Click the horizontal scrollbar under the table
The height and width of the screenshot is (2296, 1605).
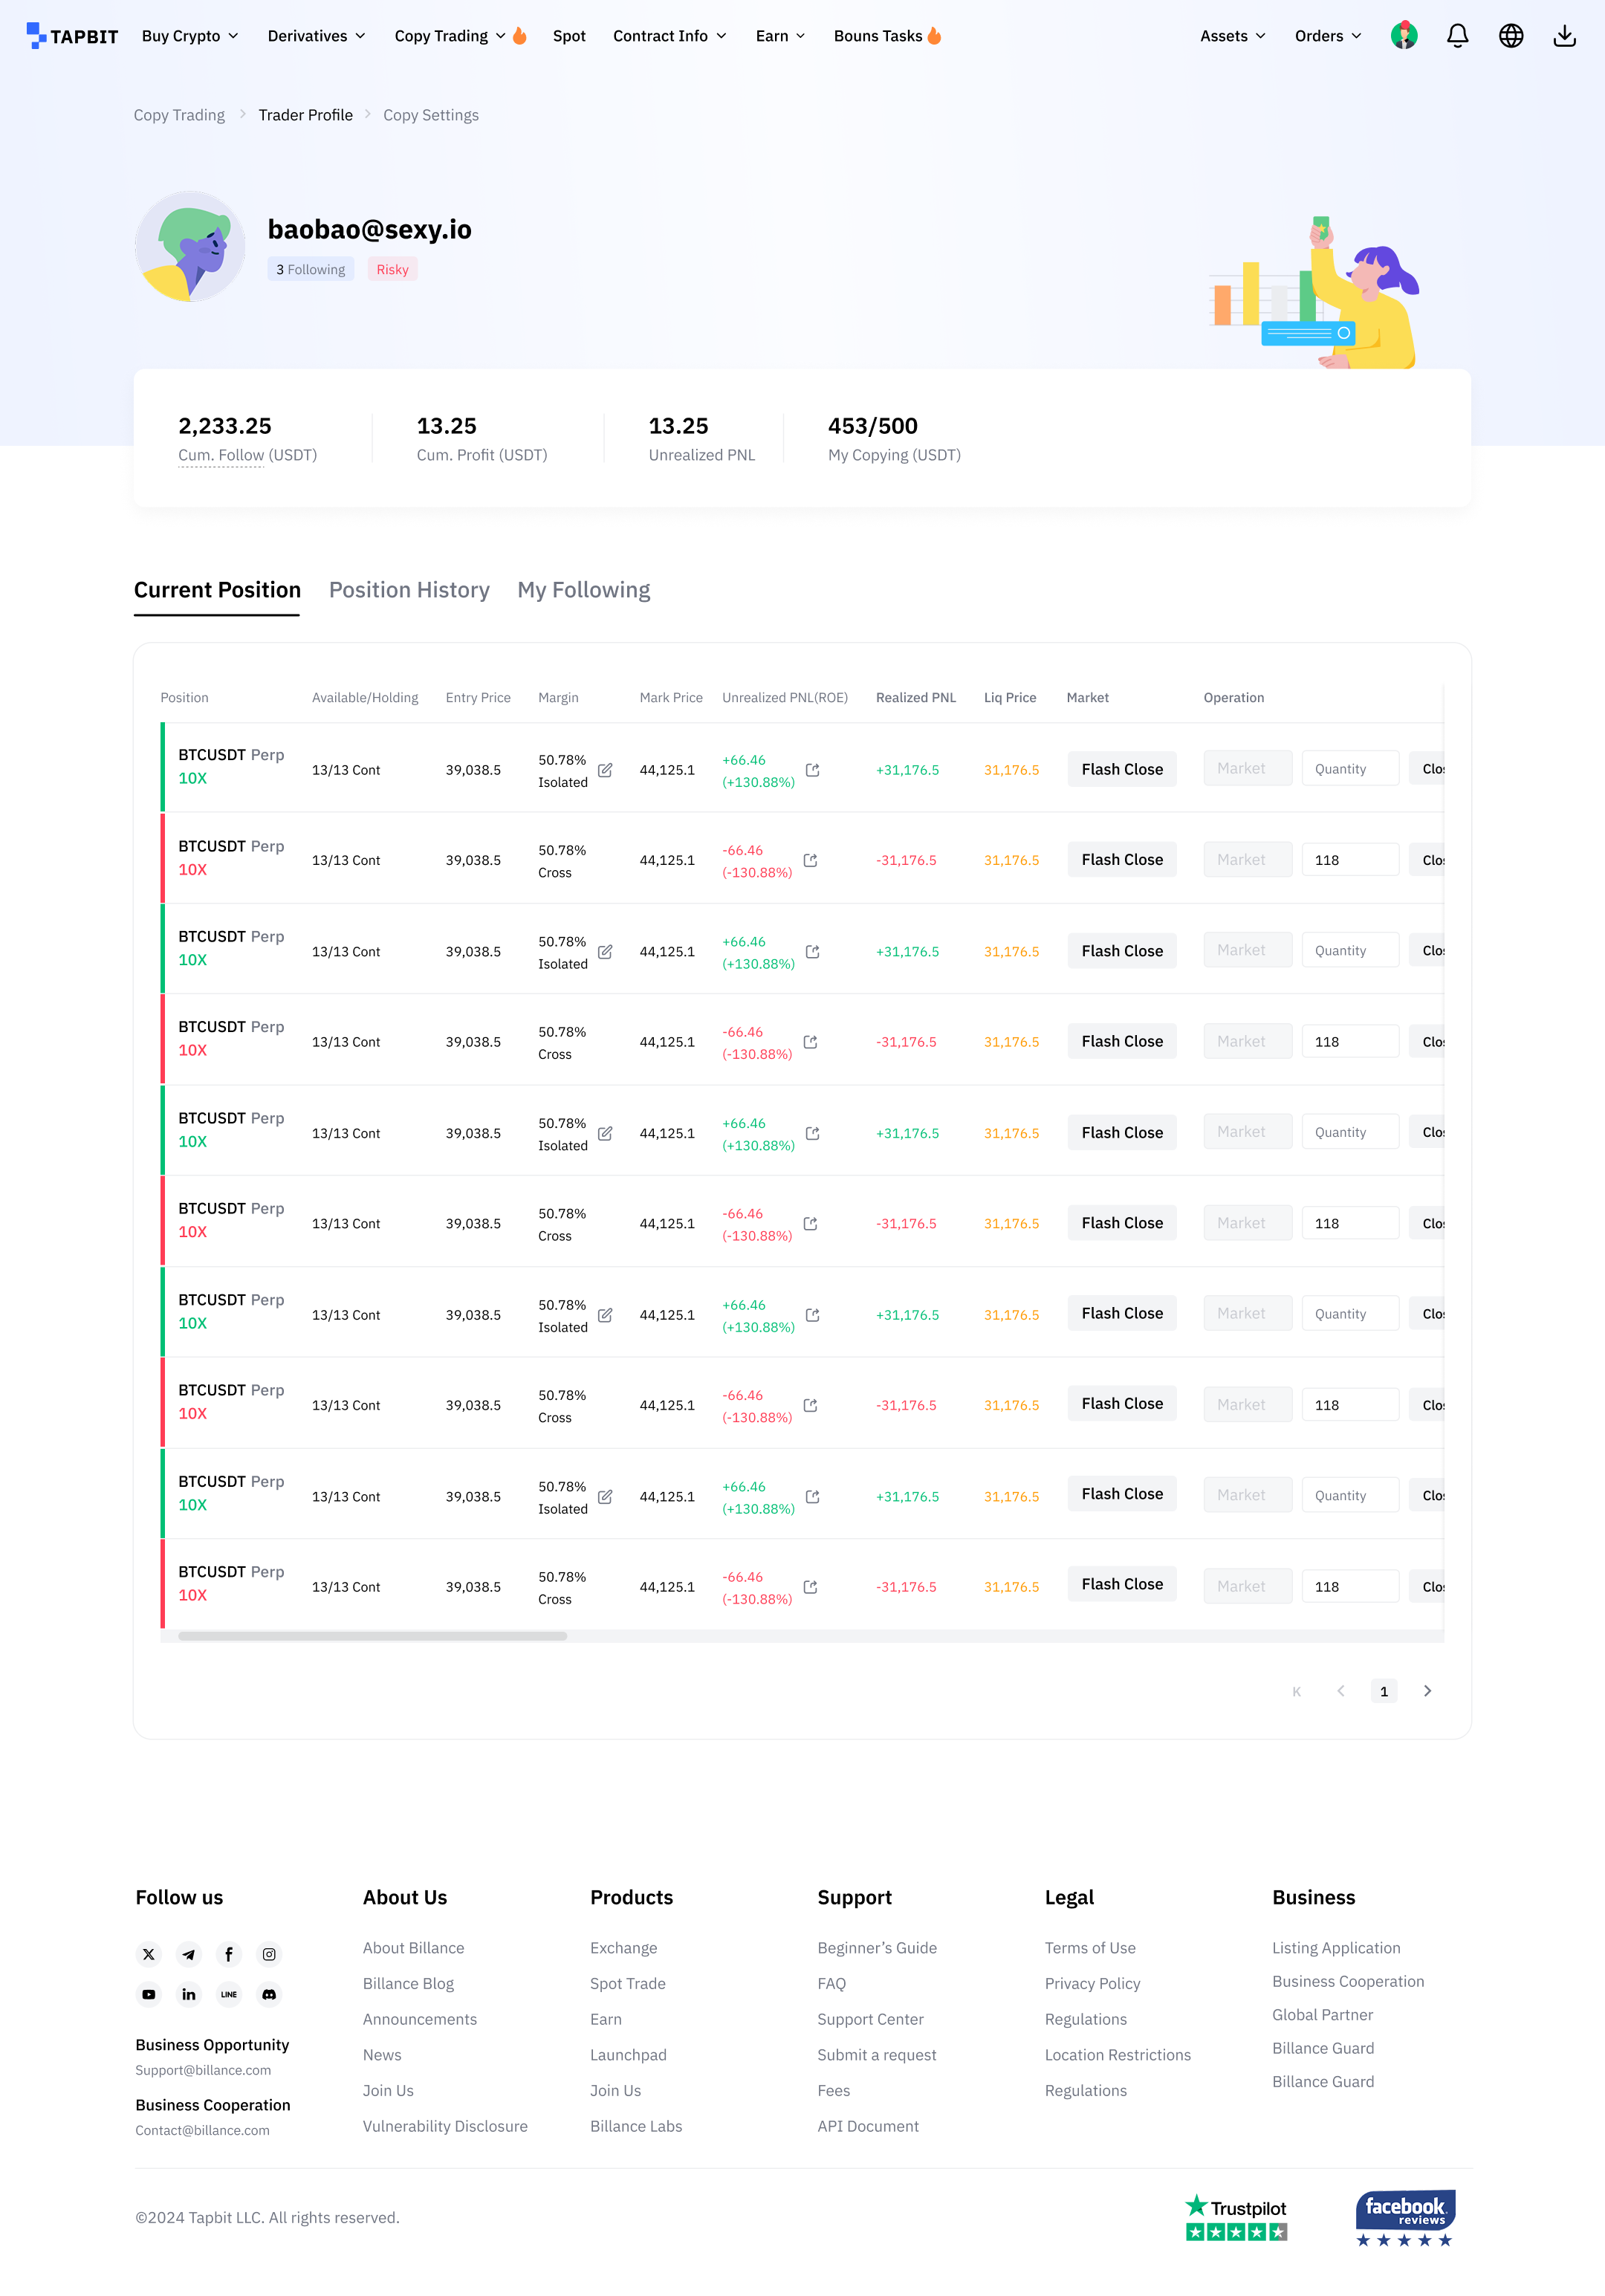(372, 1636)
